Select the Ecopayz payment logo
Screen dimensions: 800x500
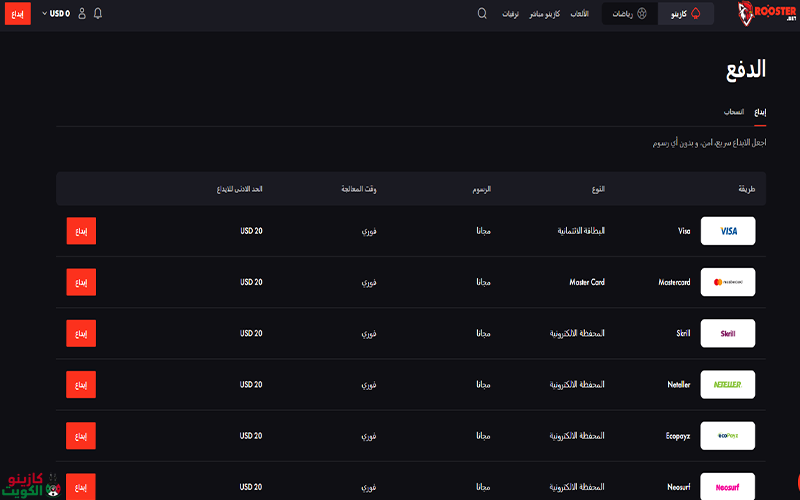click(728, 436)
